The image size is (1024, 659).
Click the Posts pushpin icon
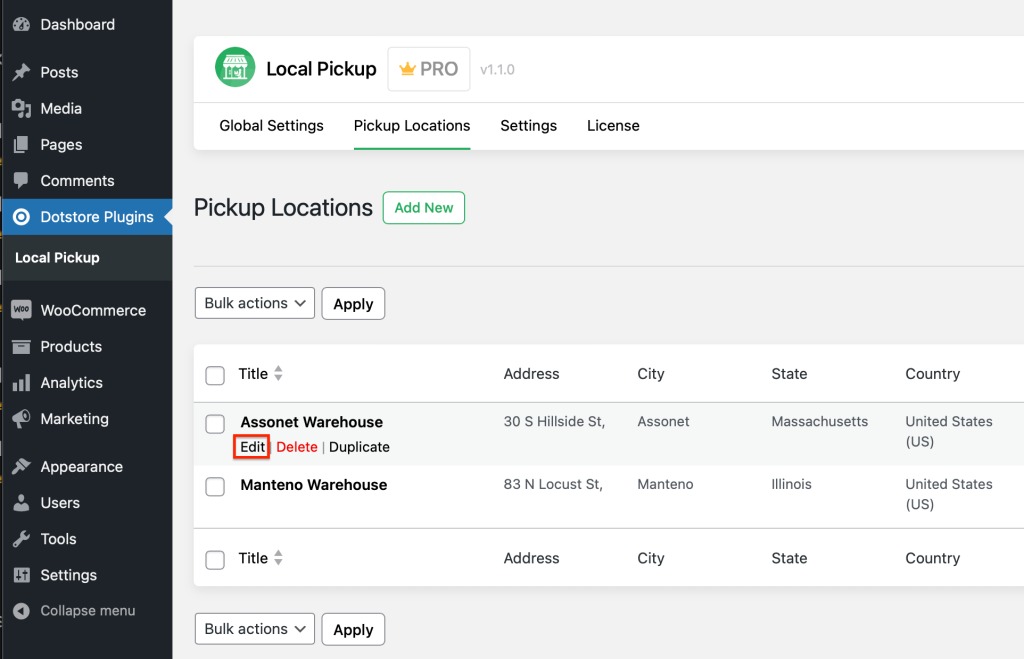(x=21, y=72)
